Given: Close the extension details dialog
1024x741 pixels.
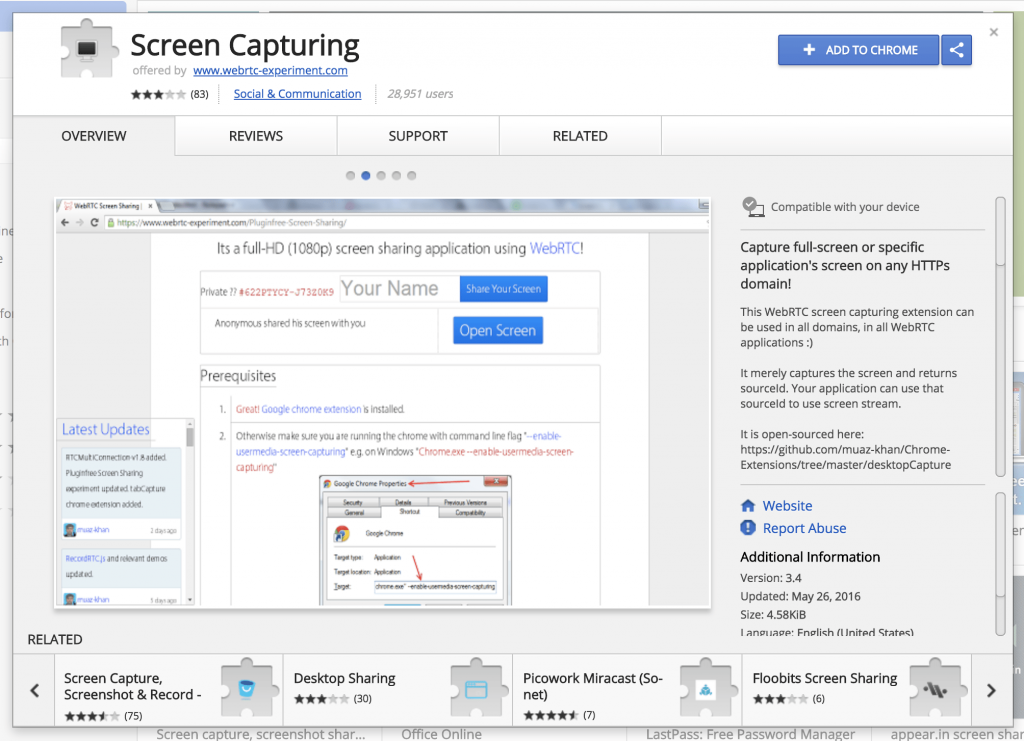Looking at the screenshot, I should (993, 32).
